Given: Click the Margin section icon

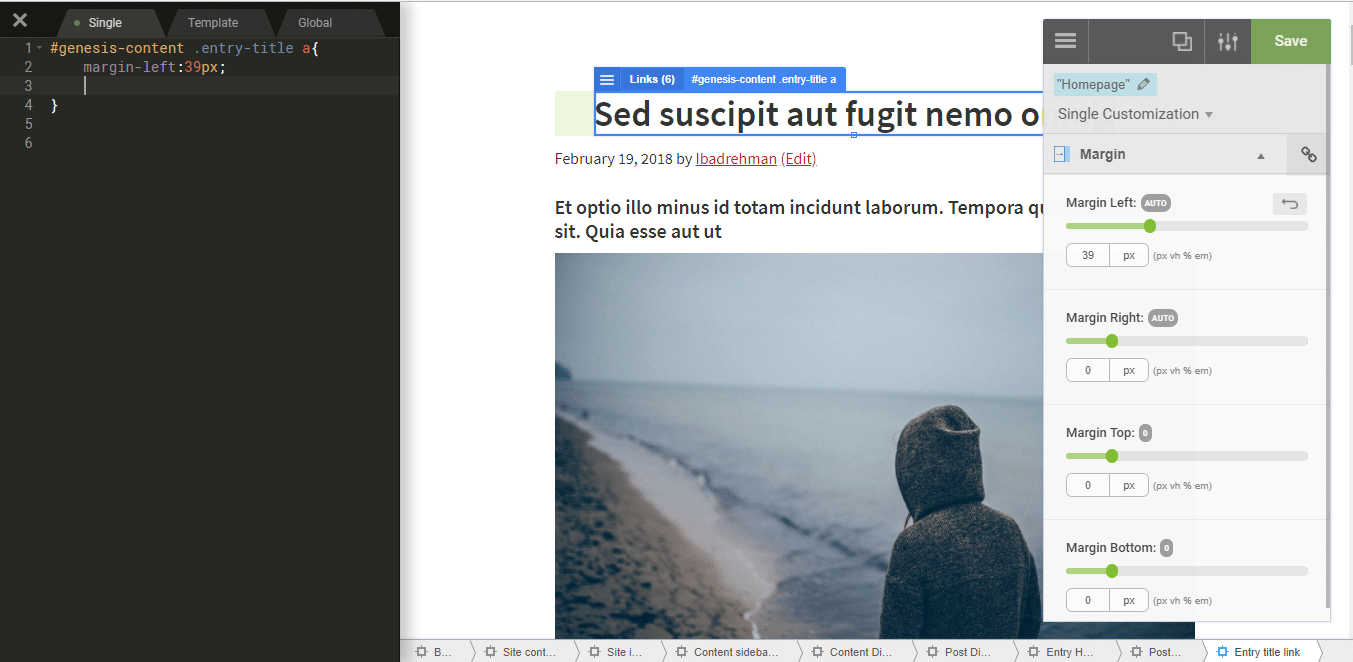Looking at the screenshot, I should [1062, 154].
